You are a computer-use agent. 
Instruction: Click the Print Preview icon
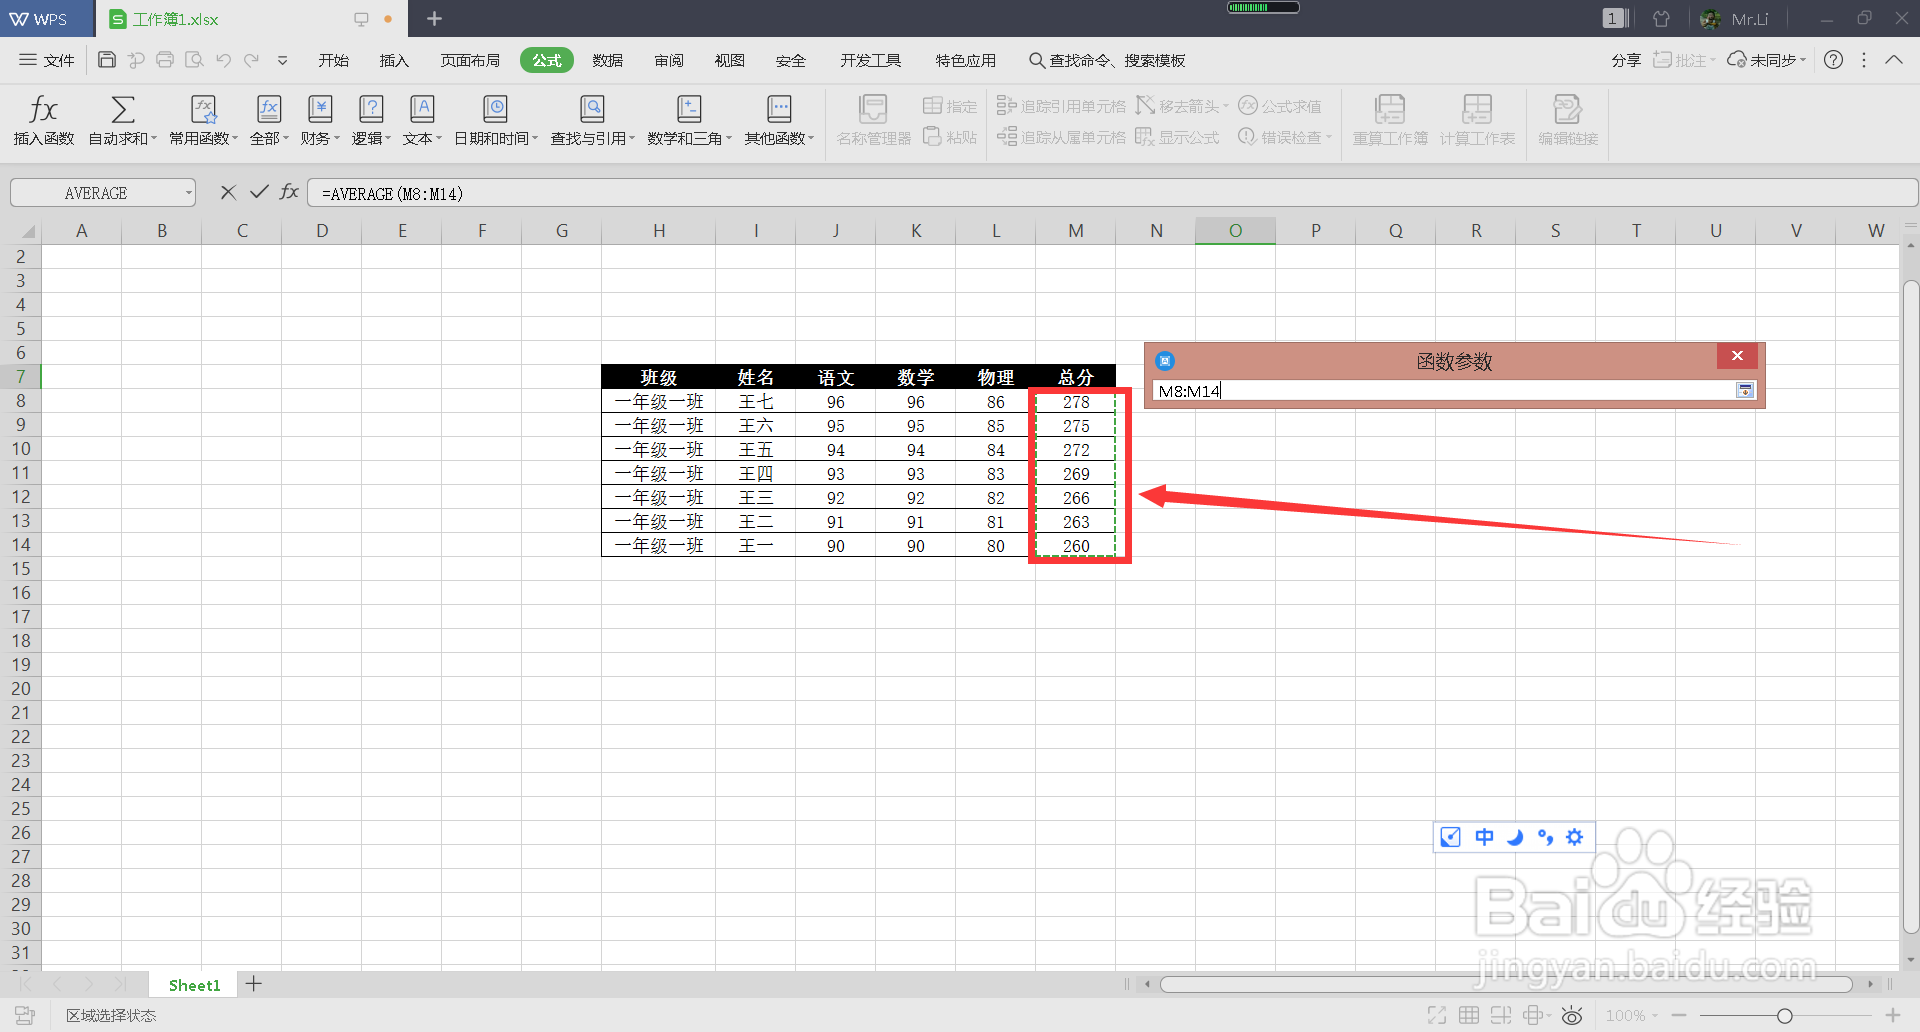[x=194, y=60]
